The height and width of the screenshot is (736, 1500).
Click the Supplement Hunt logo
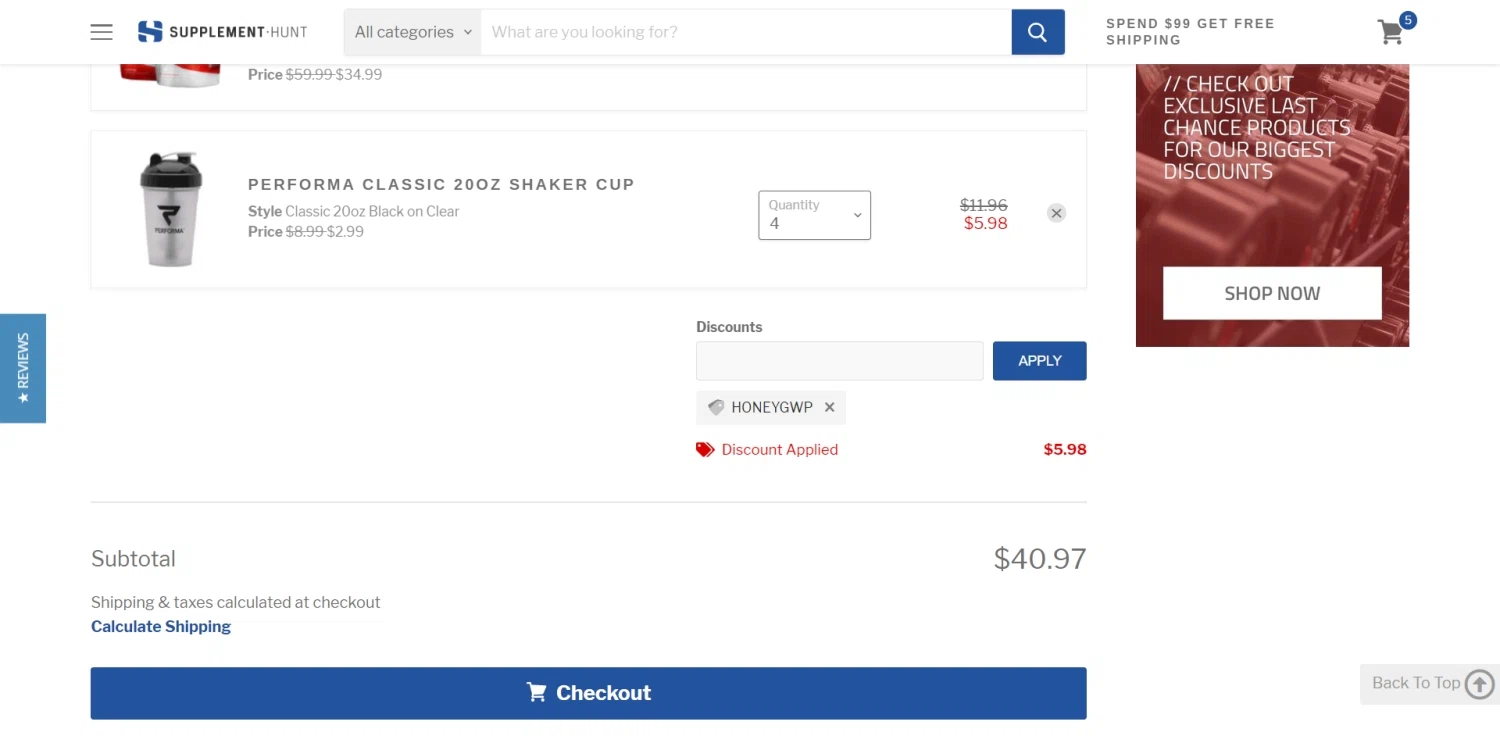[223, 32]
